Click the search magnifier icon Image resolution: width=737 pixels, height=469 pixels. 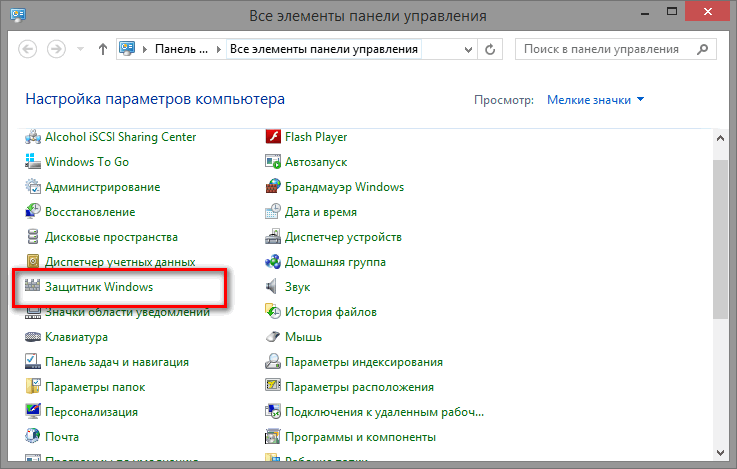702,49
